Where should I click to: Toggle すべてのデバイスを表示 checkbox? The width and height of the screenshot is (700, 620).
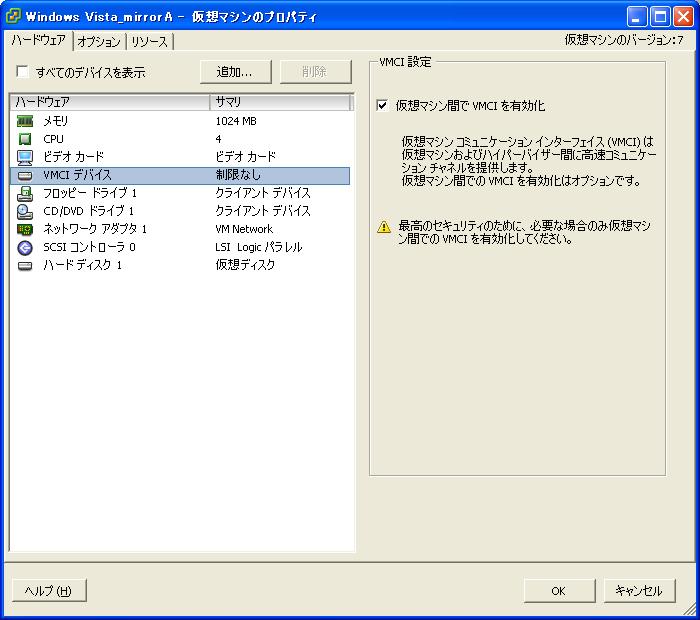coord(22,71)
